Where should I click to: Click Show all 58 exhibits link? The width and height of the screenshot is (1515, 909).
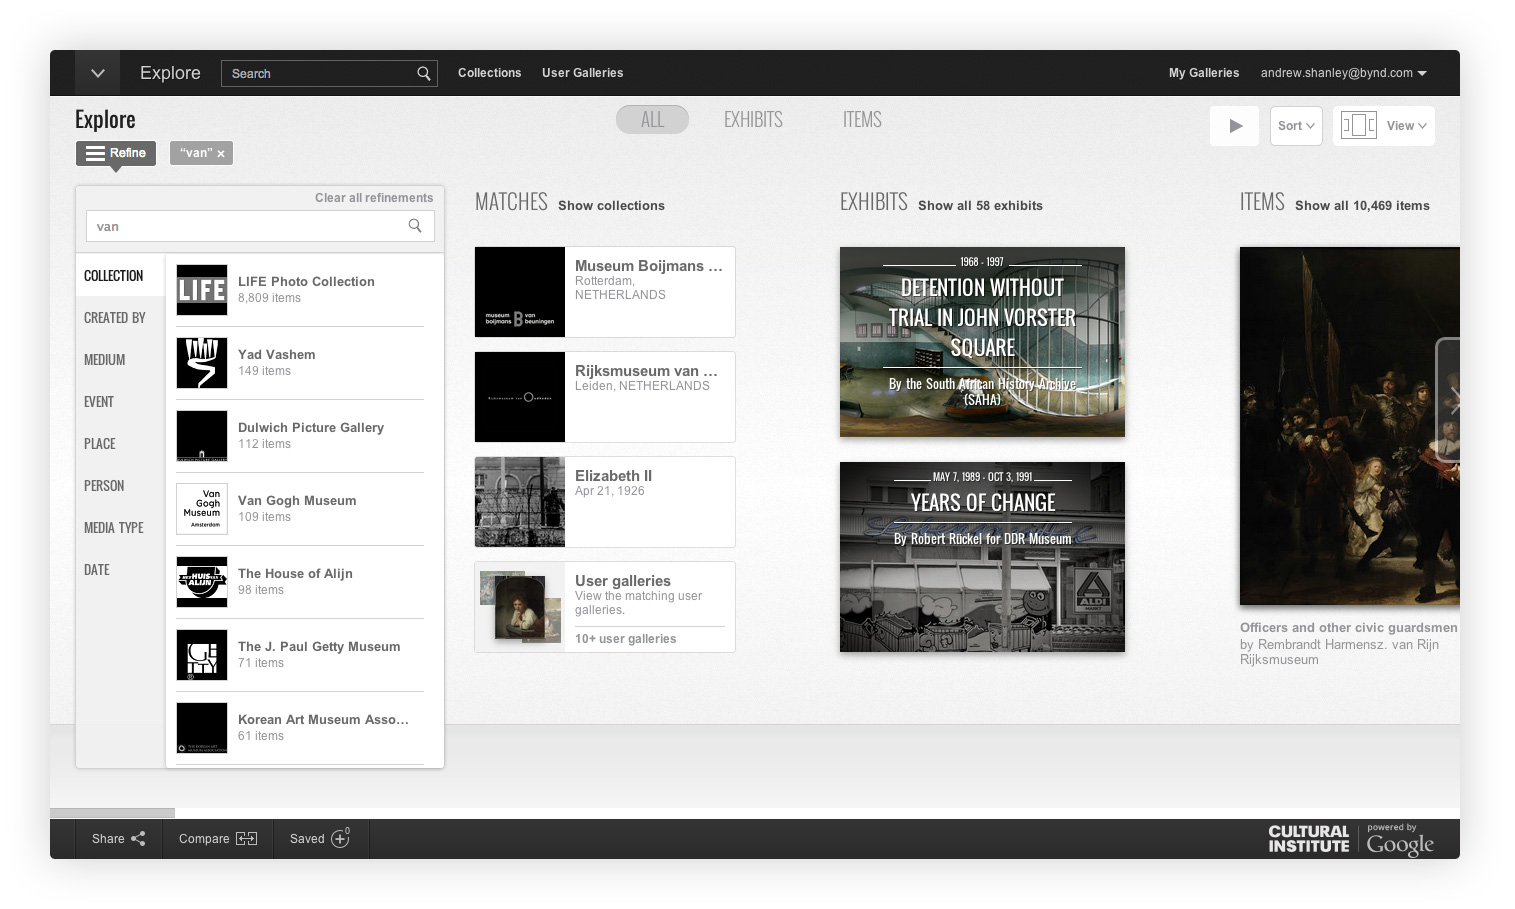[x=980, y=206]
